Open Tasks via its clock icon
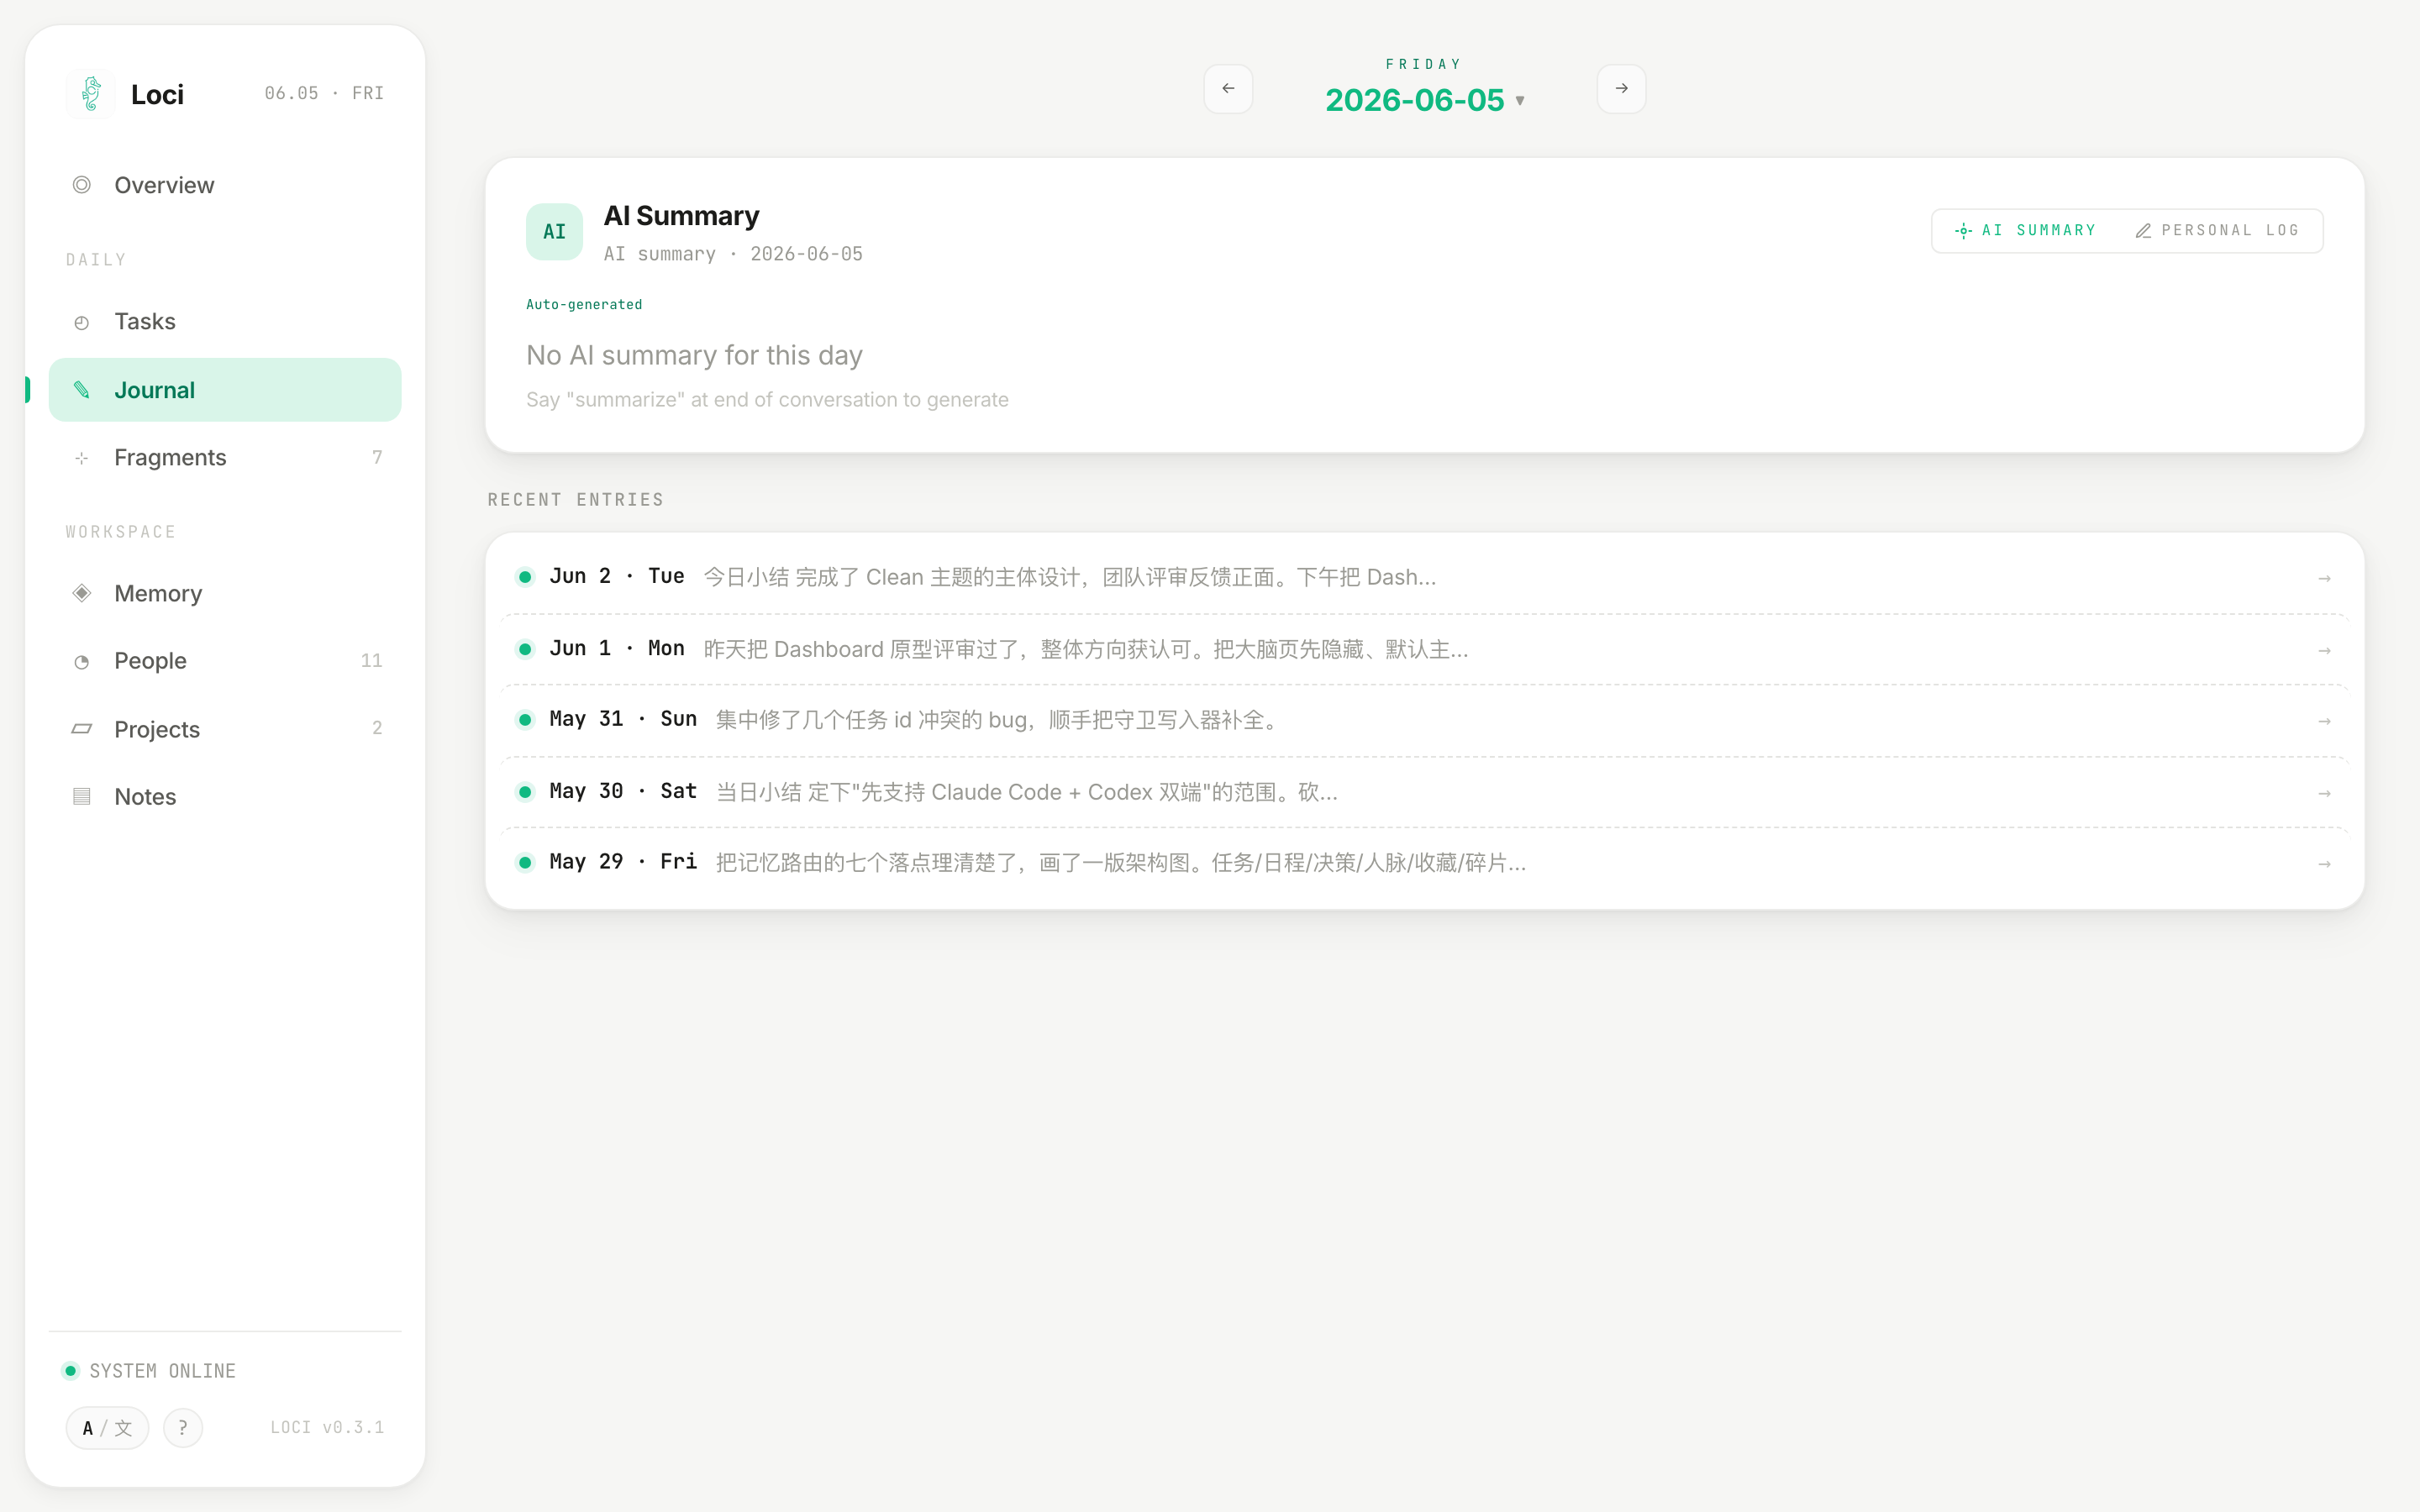The width and height of the screenshot is (2420, 1512). tap(82, 322)
